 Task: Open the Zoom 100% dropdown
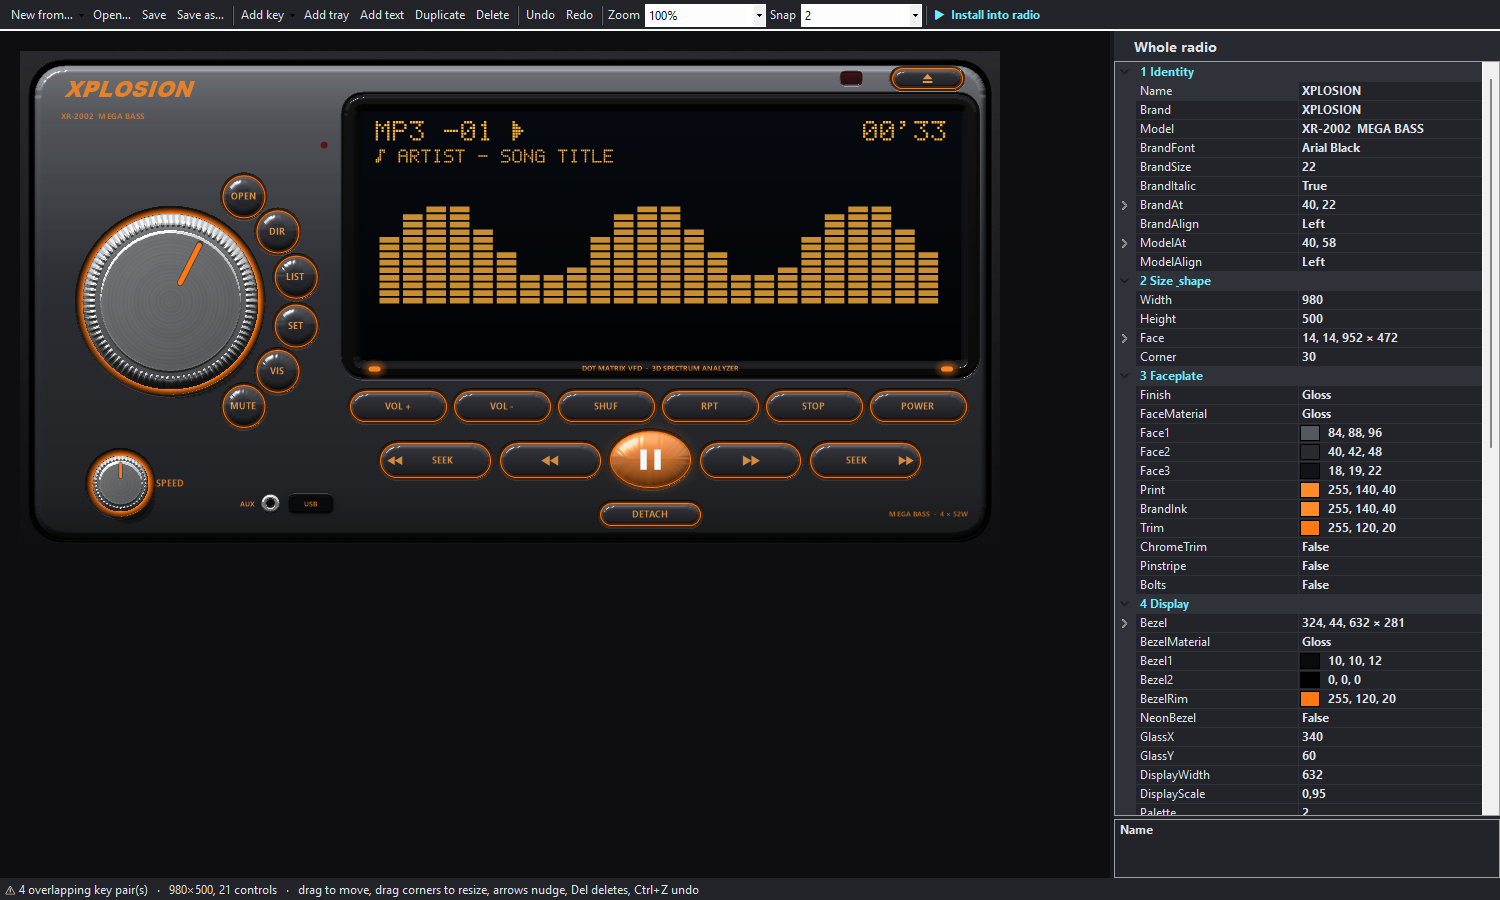(759, 15)
